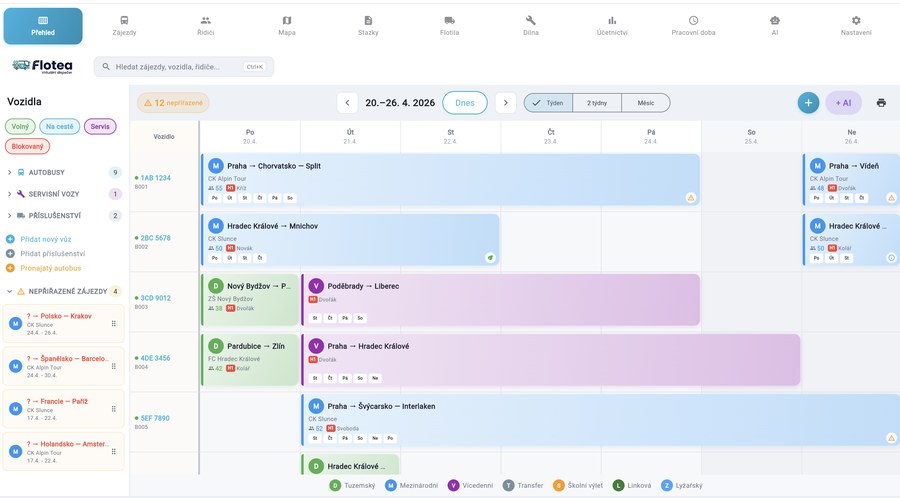This screenshot has height=498, width=900.
Task: Click the Přidat nový vůz link
Action: tap(46, 239)
